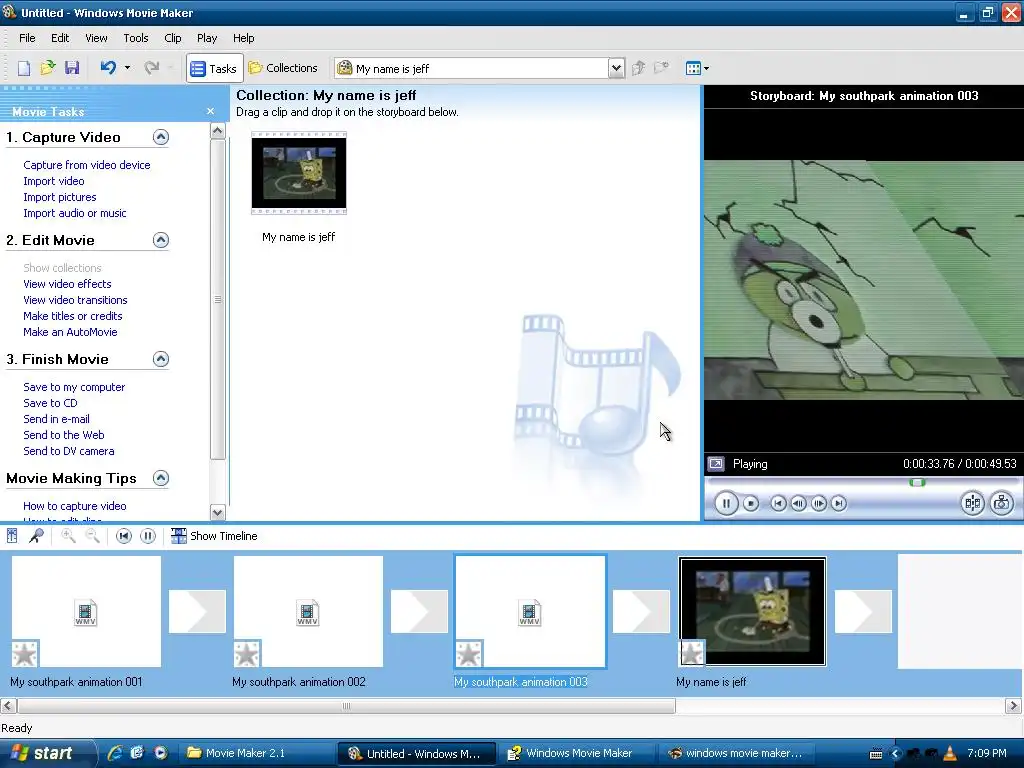Open a project with the folder icon
This screenshot has width=1024, height=768.
coord(48,68)
